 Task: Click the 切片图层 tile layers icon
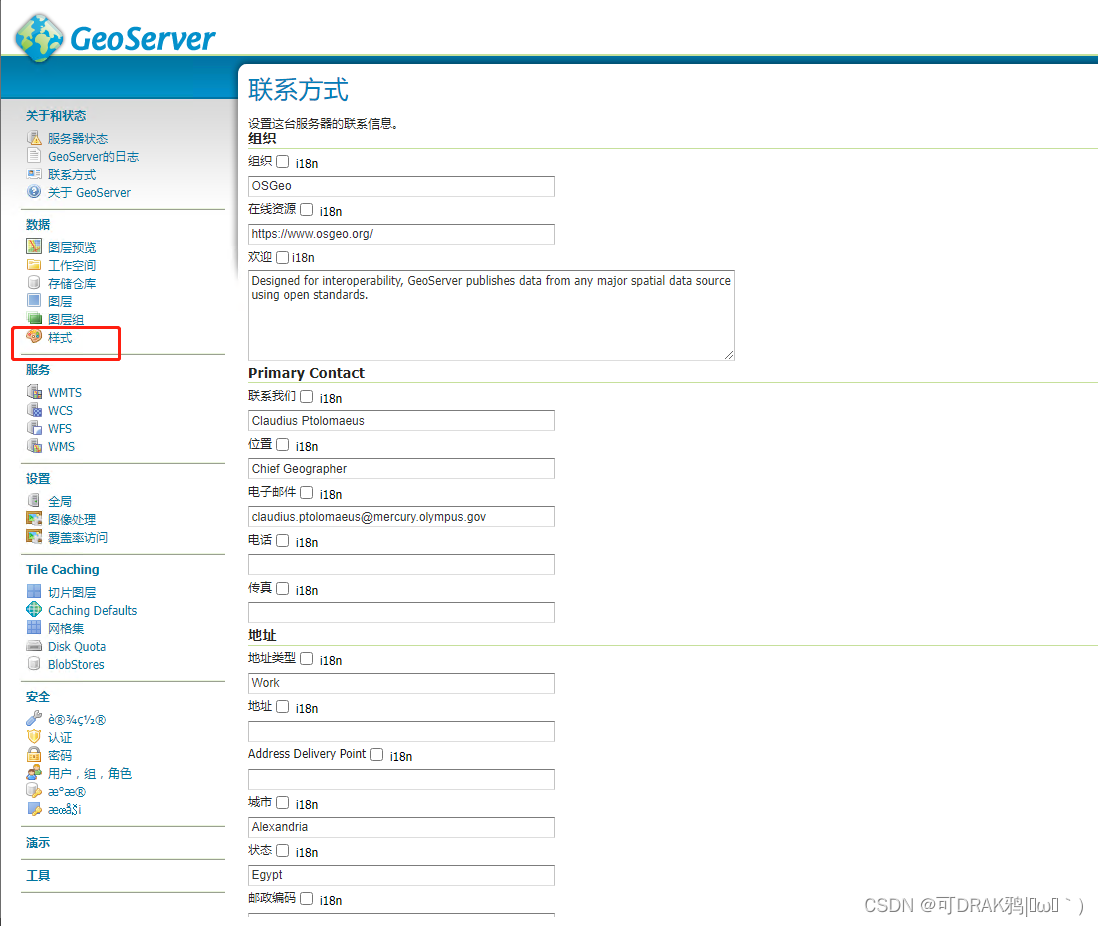pos(34,591)
